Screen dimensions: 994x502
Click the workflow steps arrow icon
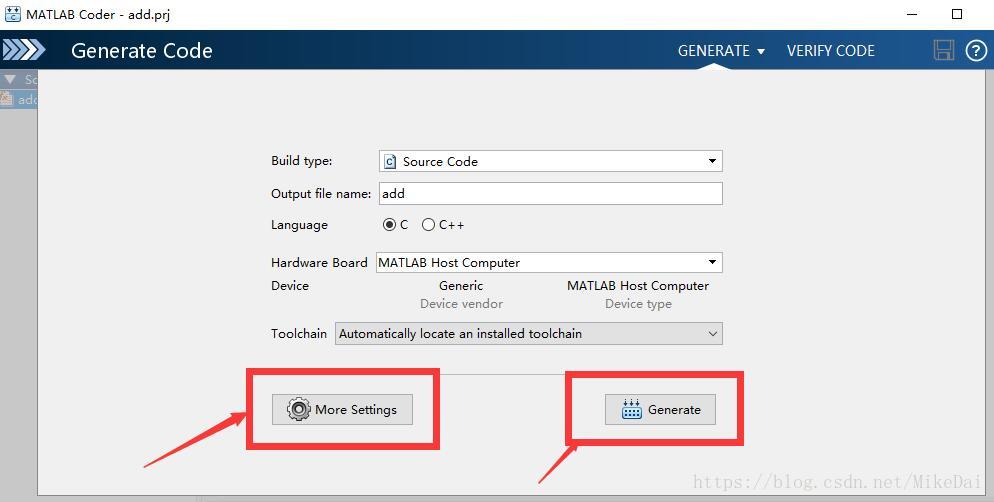[x=23, y=50]
